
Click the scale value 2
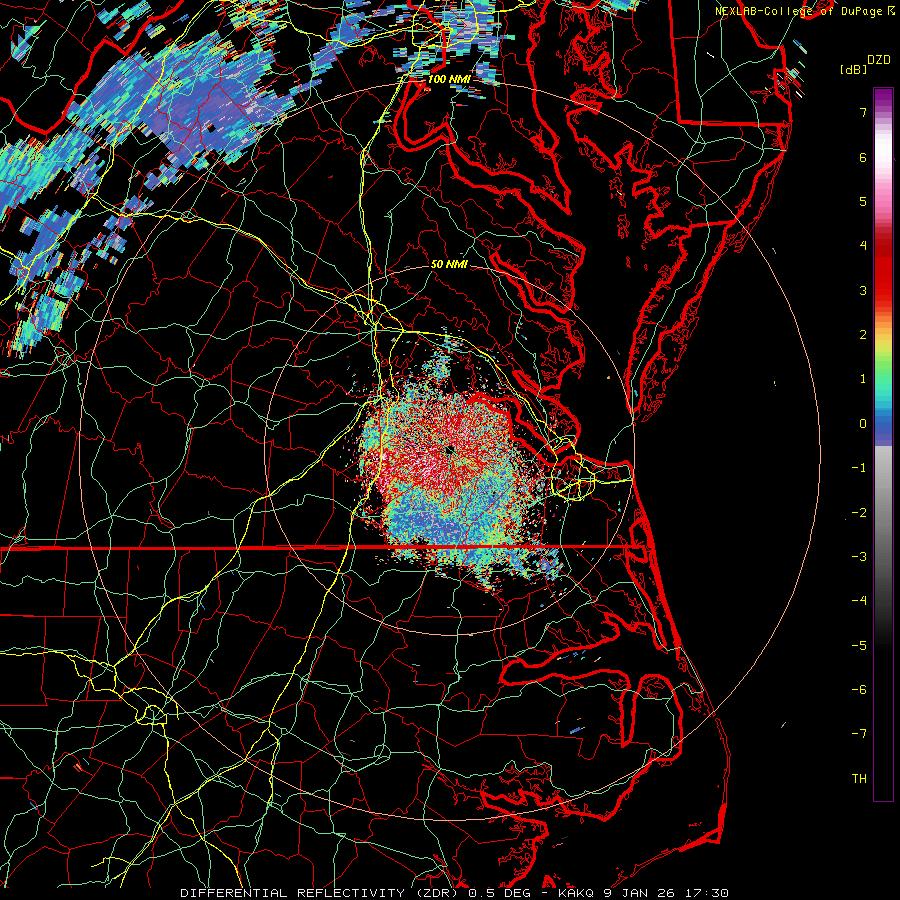[x=863, y=335]
